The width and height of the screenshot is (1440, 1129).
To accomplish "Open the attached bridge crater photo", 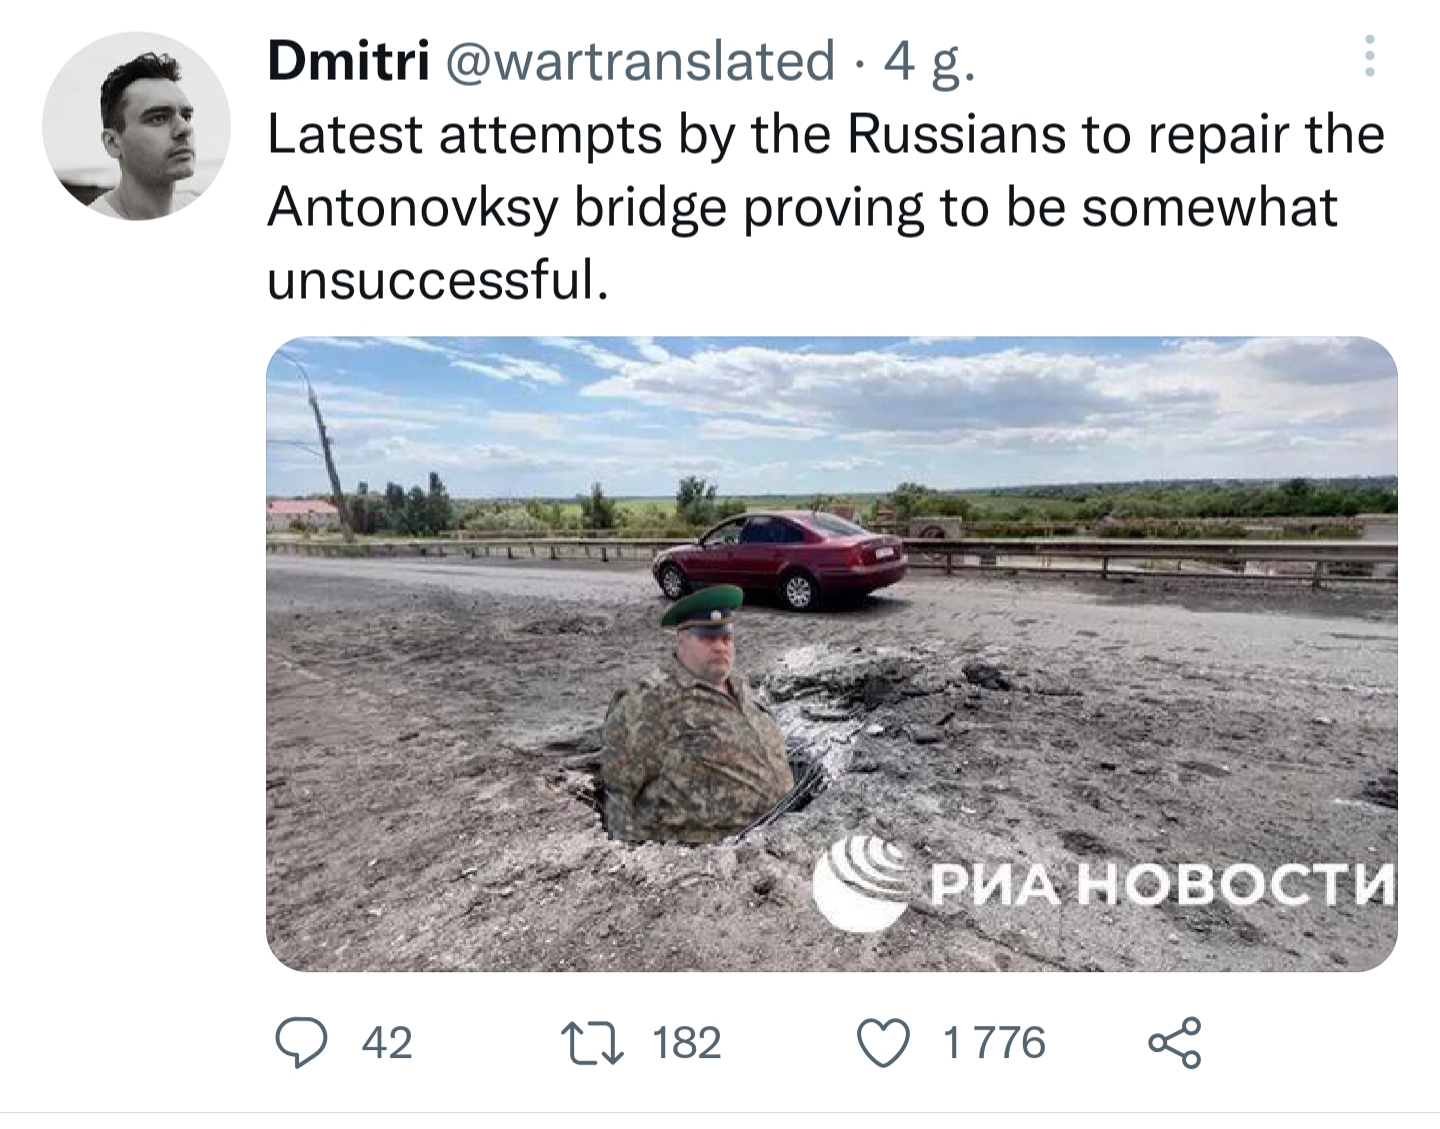I will click(832, 654).
